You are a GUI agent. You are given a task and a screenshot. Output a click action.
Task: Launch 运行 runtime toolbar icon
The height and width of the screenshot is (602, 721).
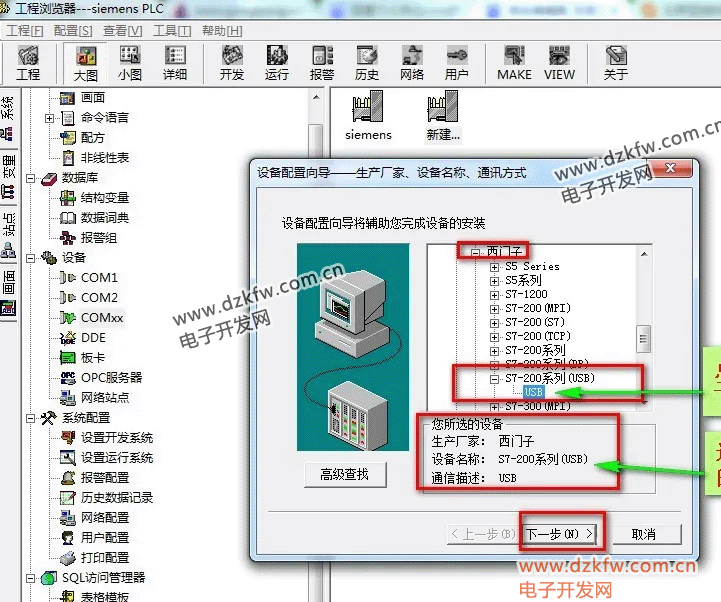277,62
